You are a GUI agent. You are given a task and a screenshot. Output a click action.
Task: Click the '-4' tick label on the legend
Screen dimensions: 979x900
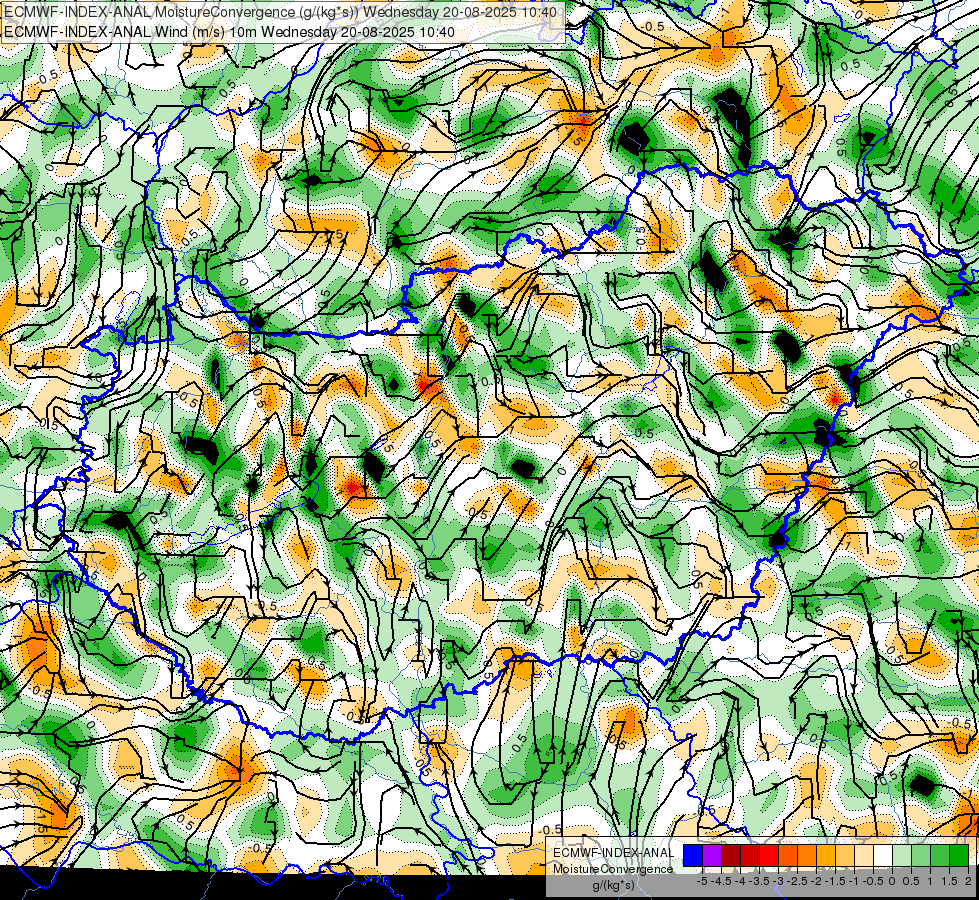coord(740,881)
